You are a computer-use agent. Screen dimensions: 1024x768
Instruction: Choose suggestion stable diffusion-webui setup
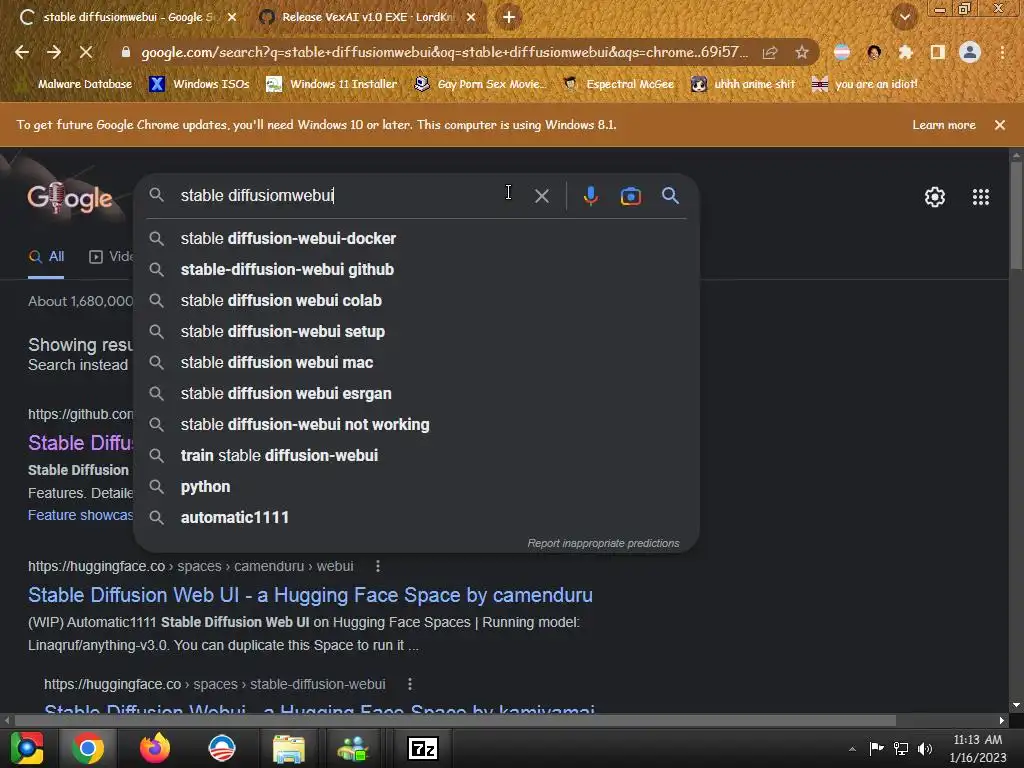[x=417, y=332]
